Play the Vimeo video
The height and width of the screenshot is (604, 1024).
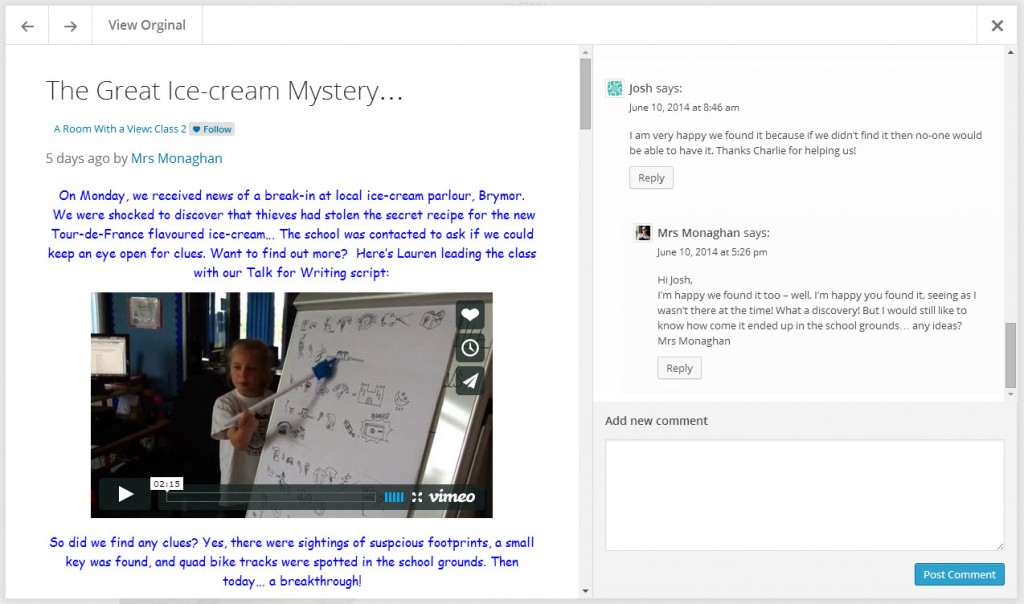point(125,494)
